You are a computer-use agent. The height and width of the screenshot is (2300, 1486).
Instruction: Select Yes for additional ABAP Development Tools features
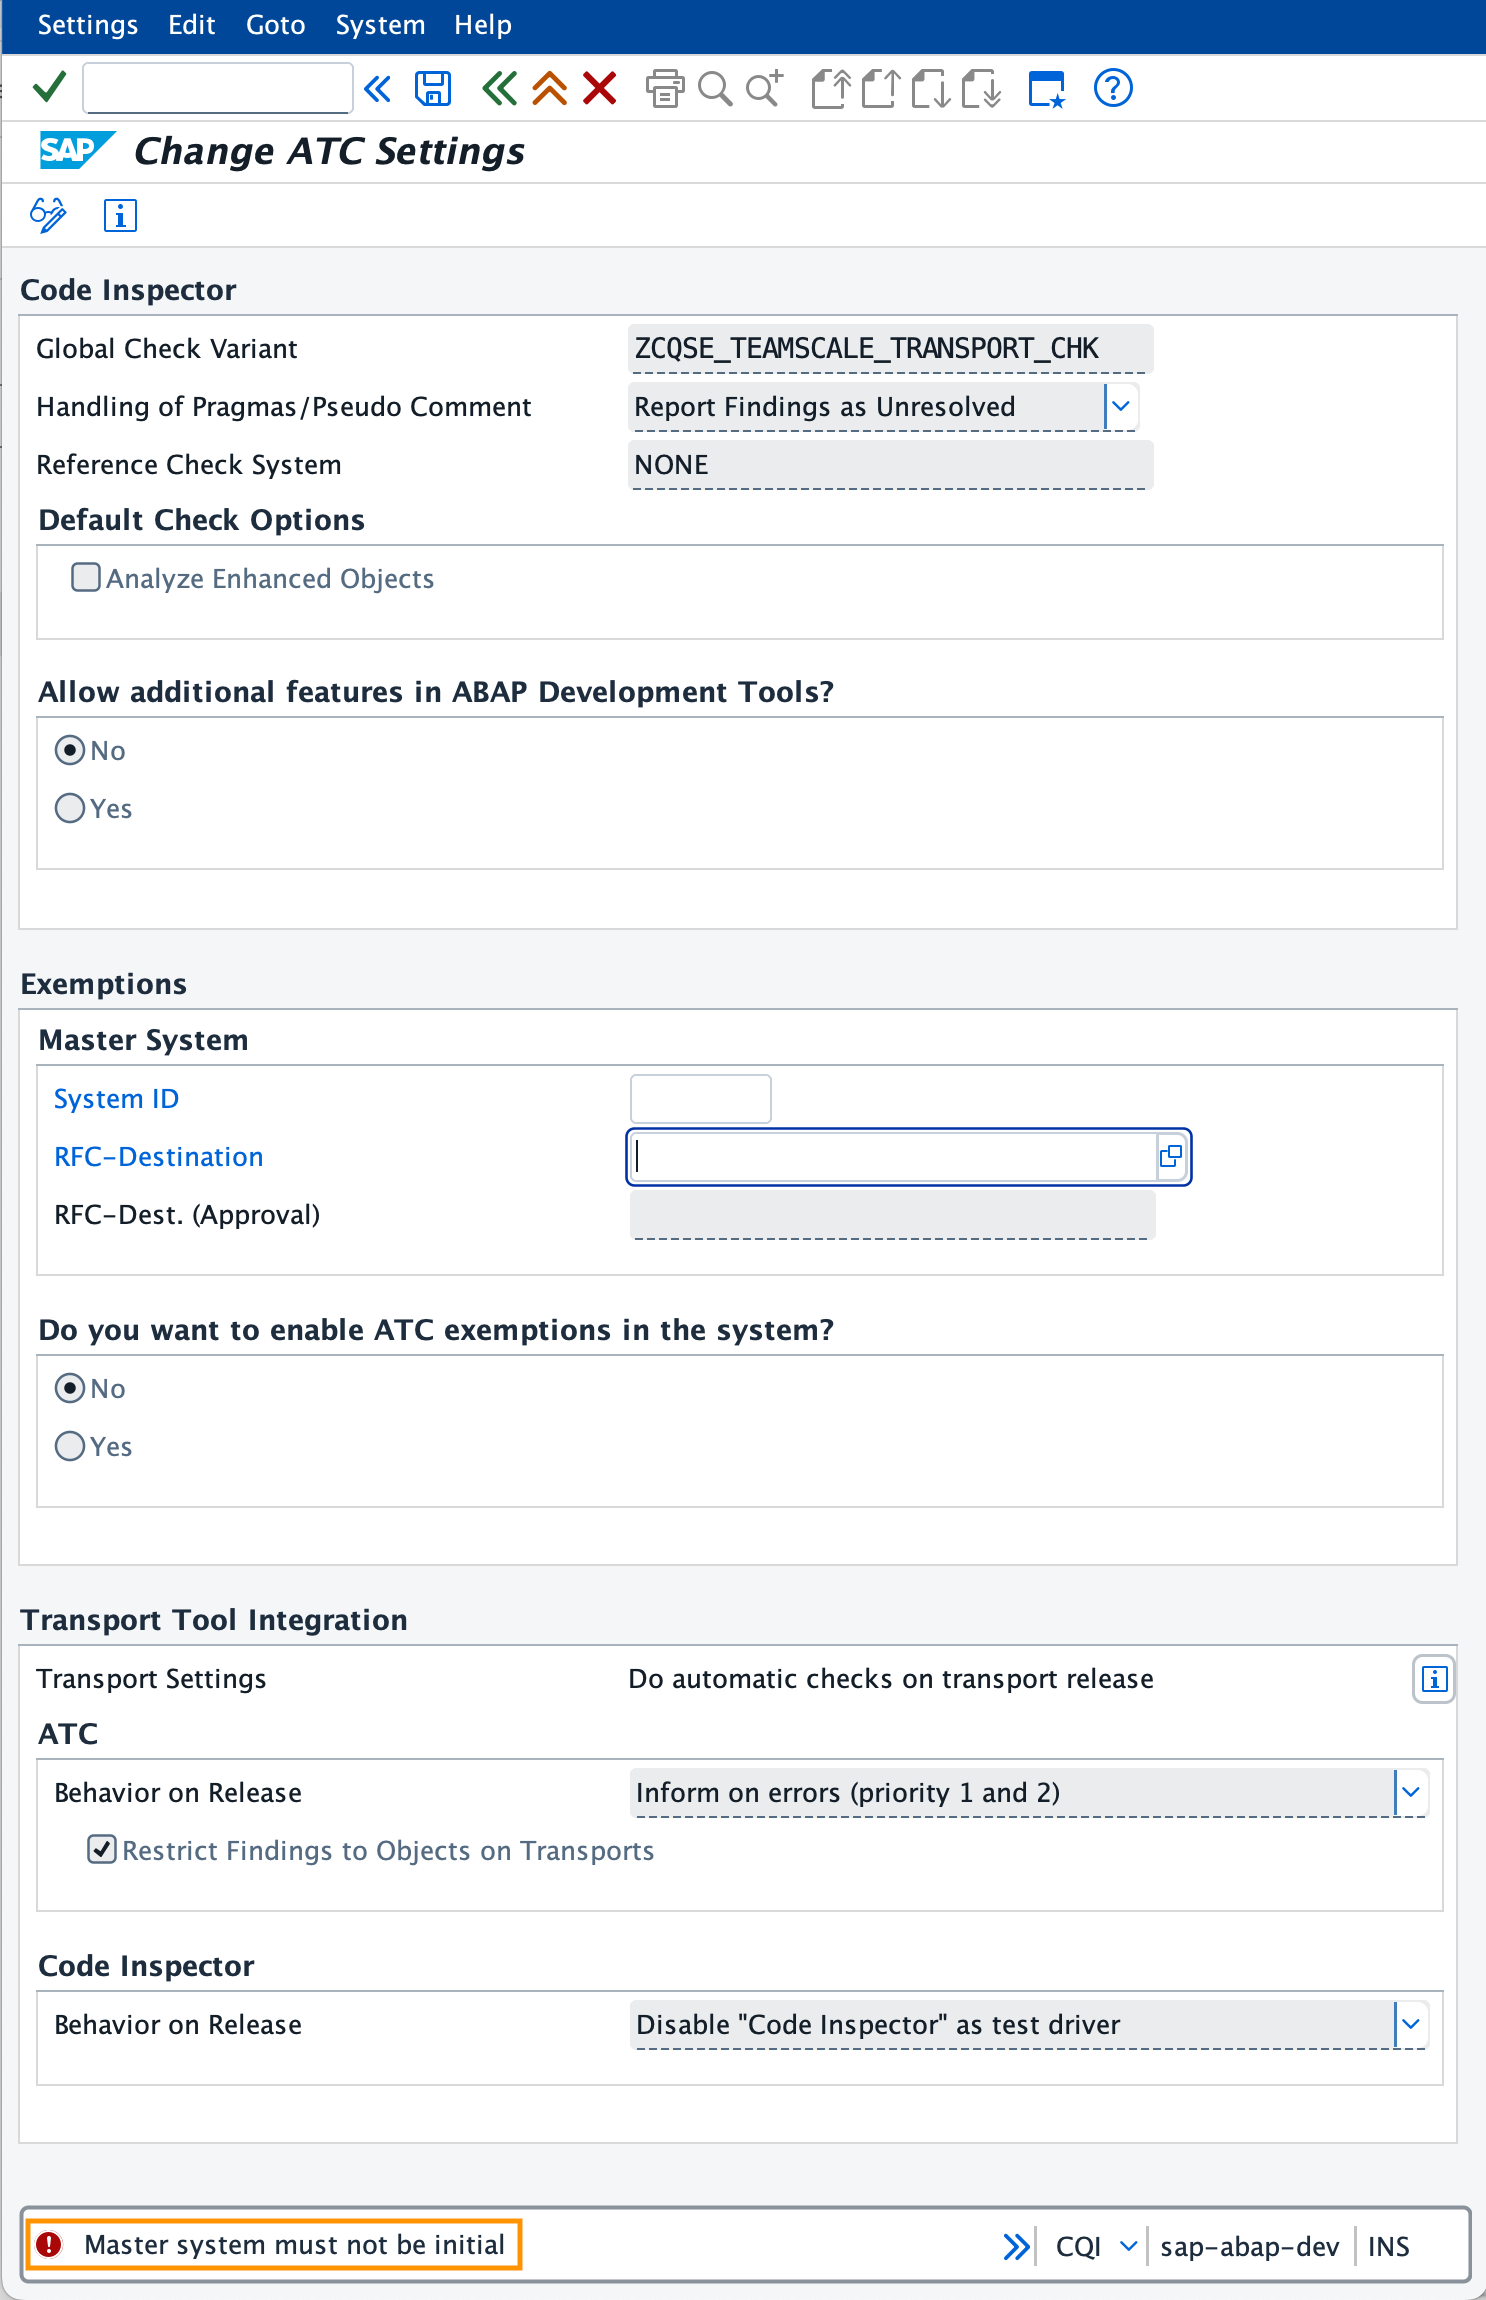(x=70, y=808)
